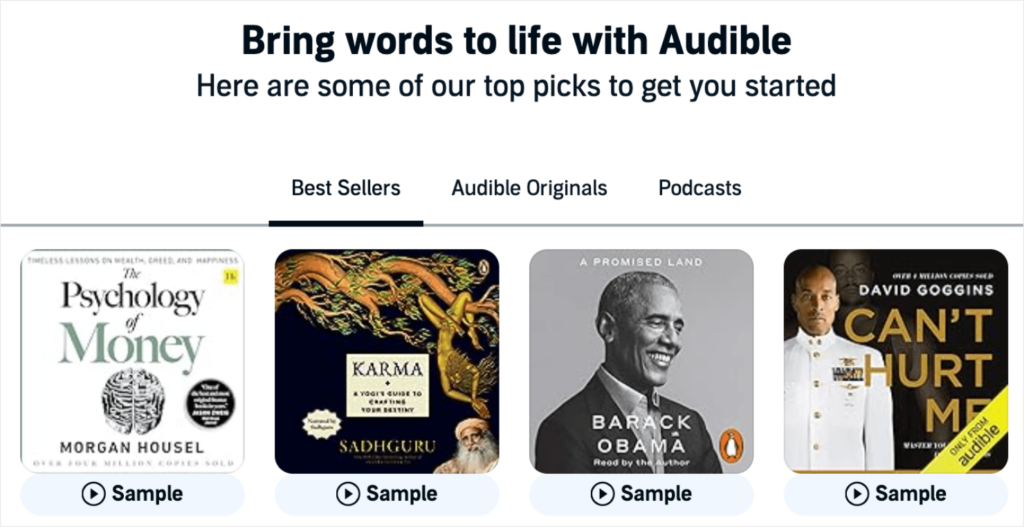This screenshot has width=1024, height=527.
Task: Hit the play icon below Can't Hurt Me
Action: click(x=857, y=494)
